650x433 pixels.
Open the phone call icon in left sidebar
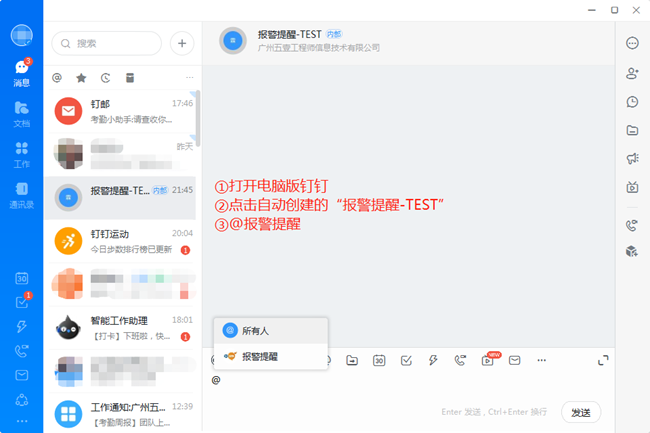pos(22,351)
